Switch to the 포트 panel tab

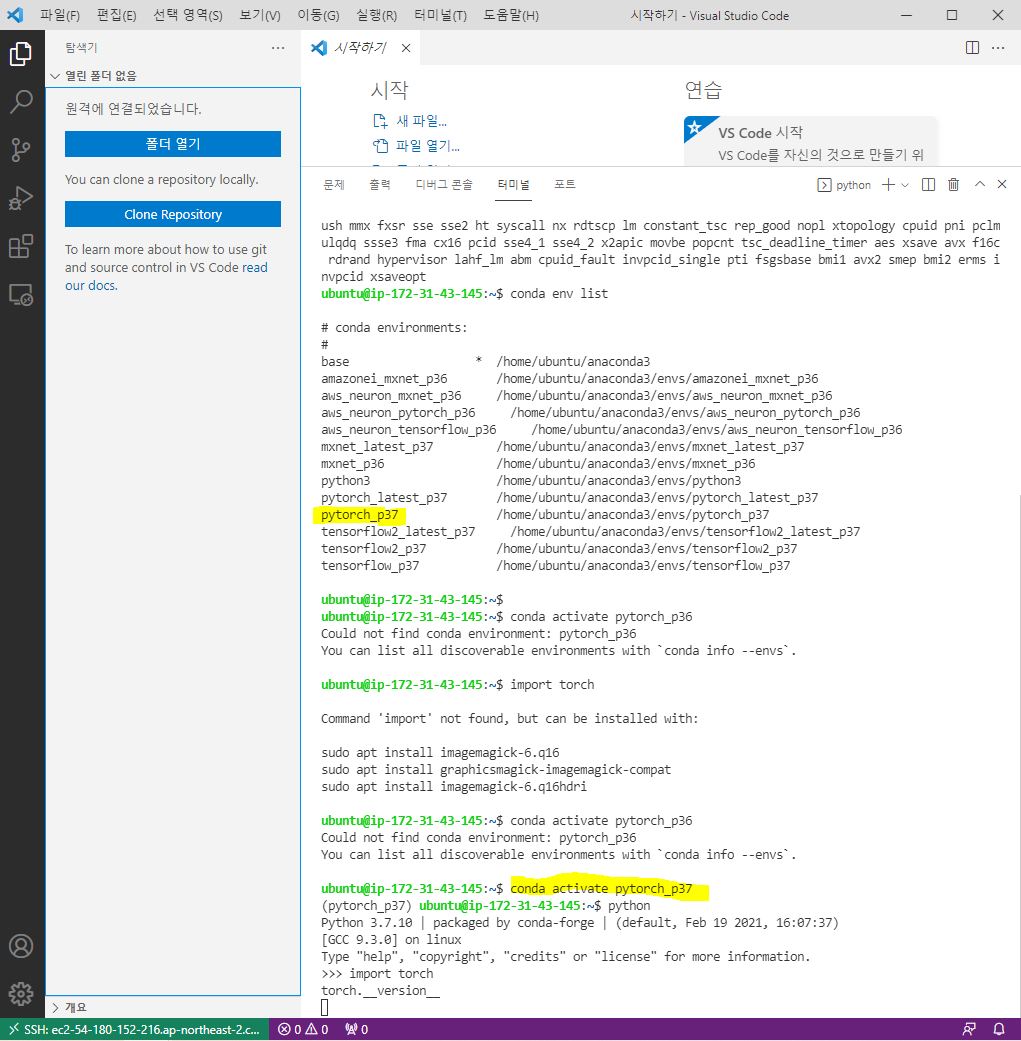point(565,185)
